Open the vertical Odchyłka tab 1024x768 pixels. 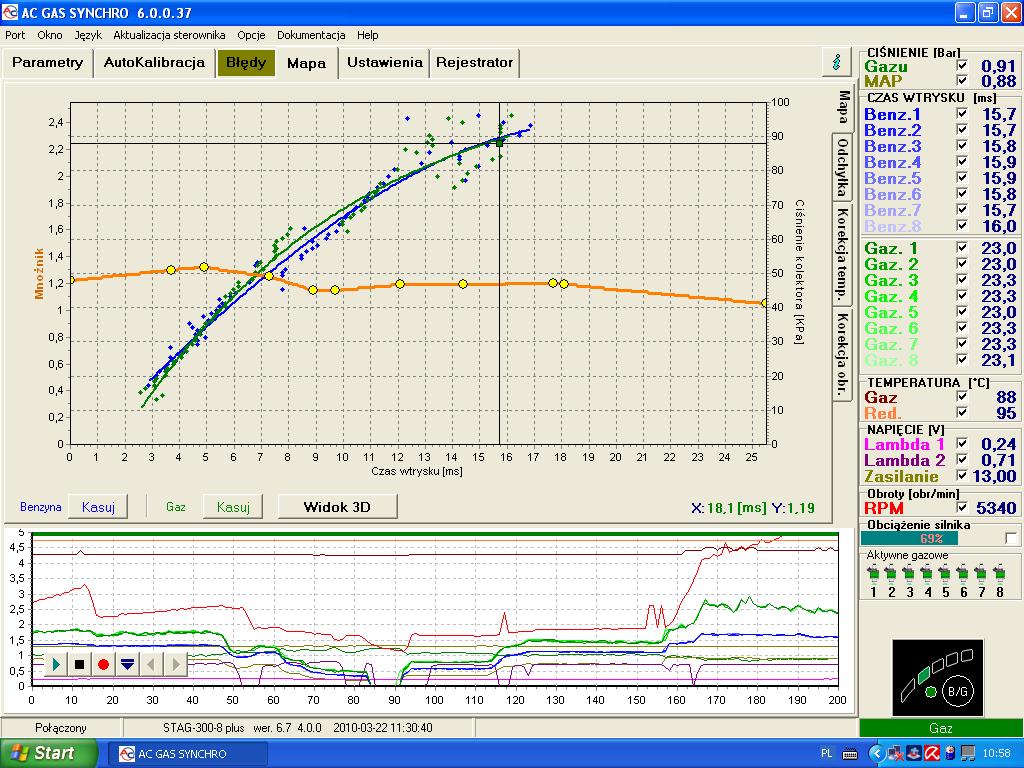click(843, 168)
